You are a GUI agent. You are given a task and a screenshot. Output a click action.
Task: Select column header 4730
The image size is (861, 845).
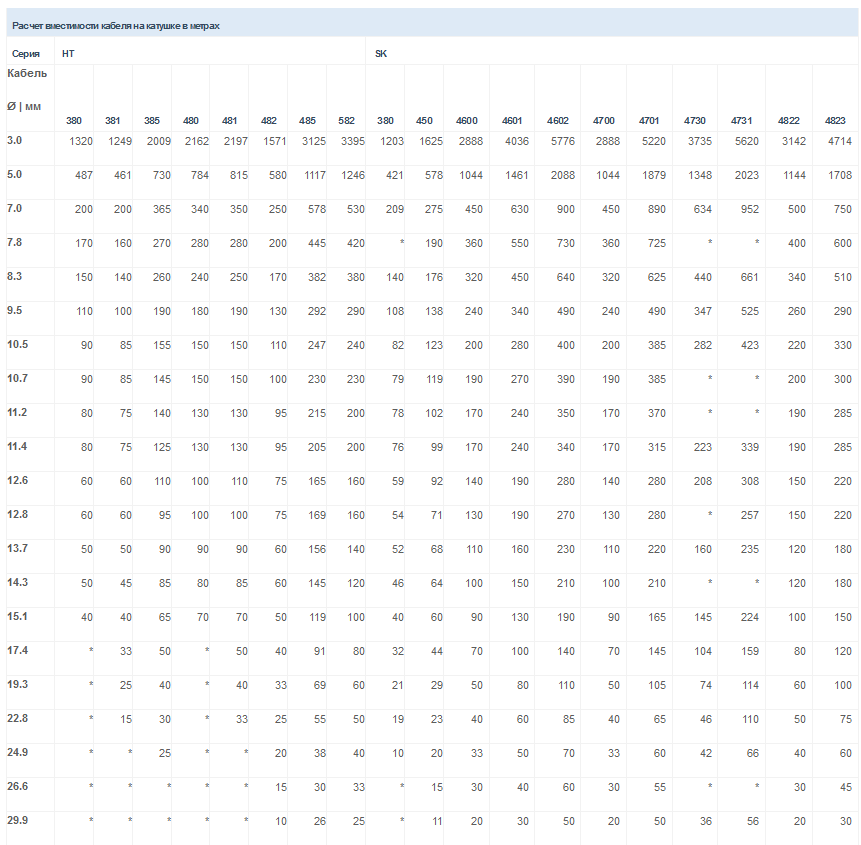point(695,121)
